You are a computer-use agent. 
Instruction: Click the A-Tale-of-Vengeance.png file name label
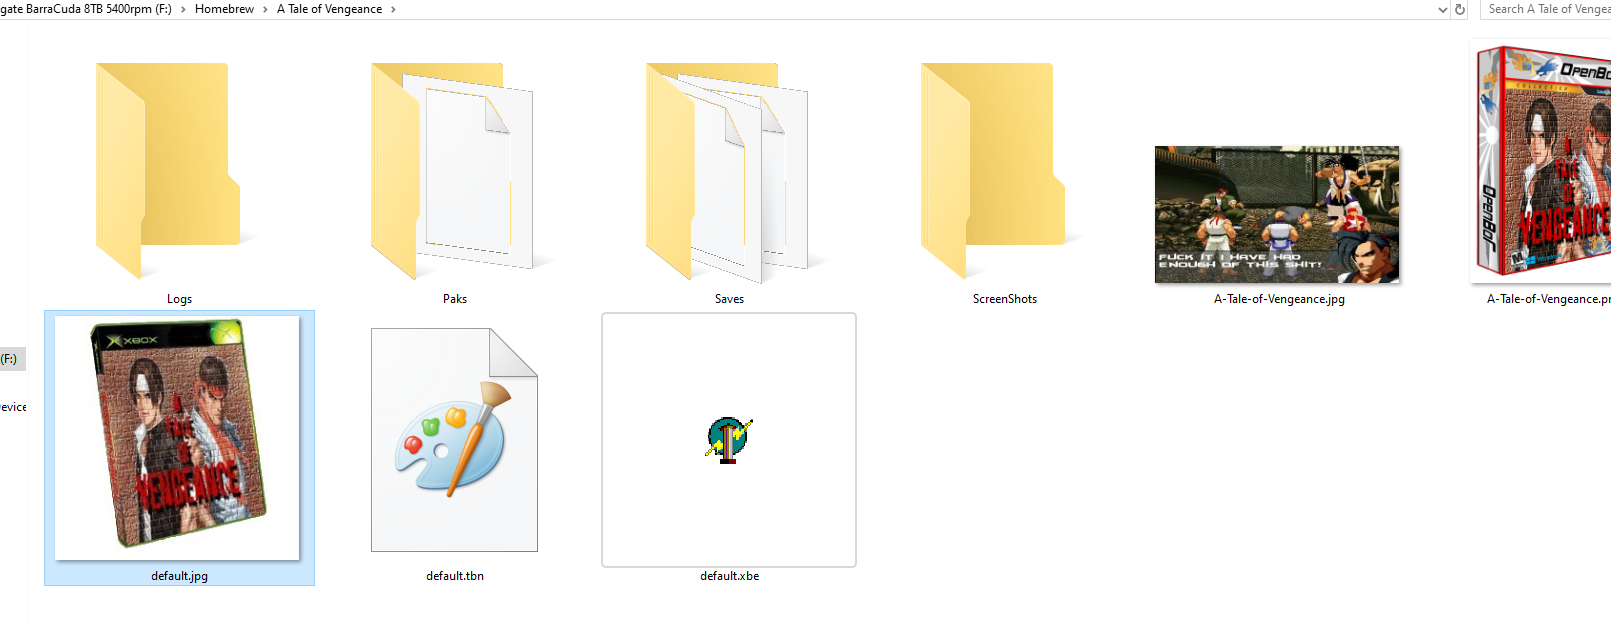tap(1548, 299)
